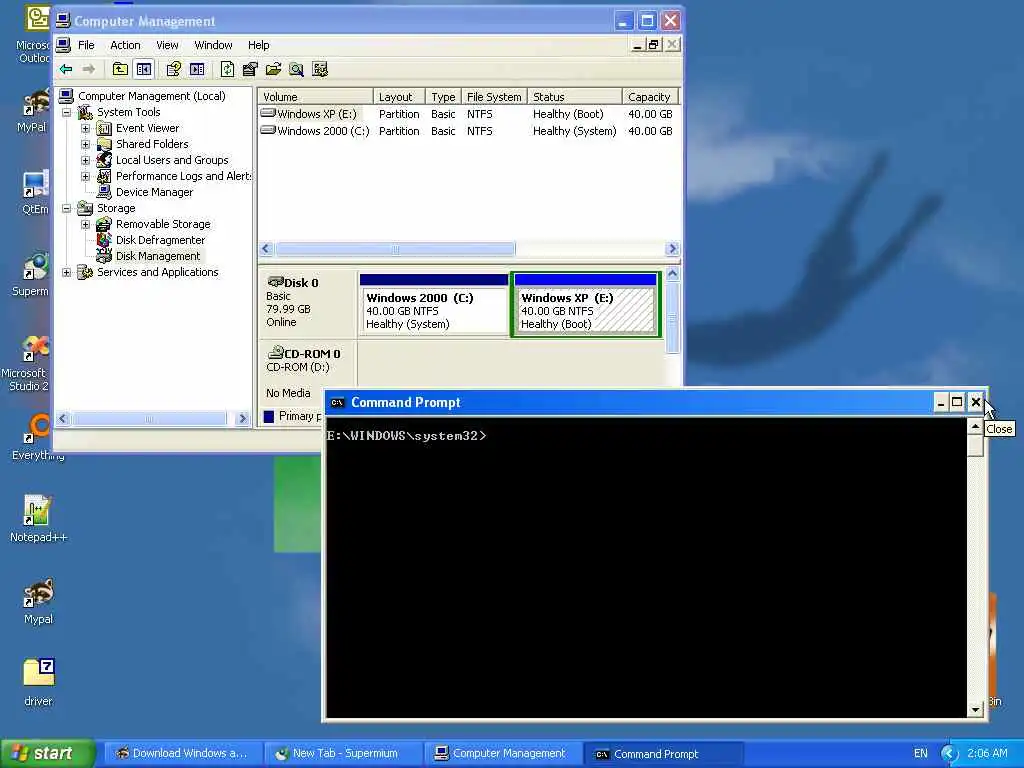Screen dimensions: 1024x768
Task: Expand the Shared Folders tree node
Action: pos(86,144)
